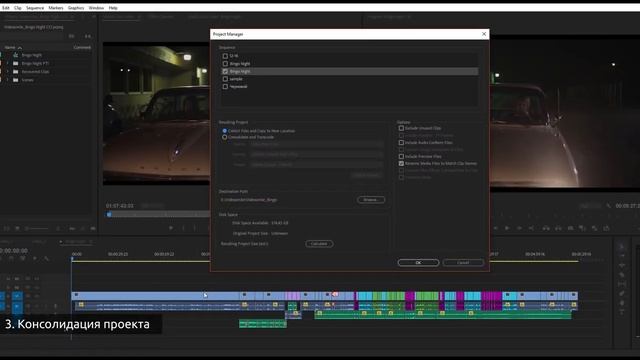
Task: Click the Comment column header
Action: pyautogui.click(x=82, y=47)
